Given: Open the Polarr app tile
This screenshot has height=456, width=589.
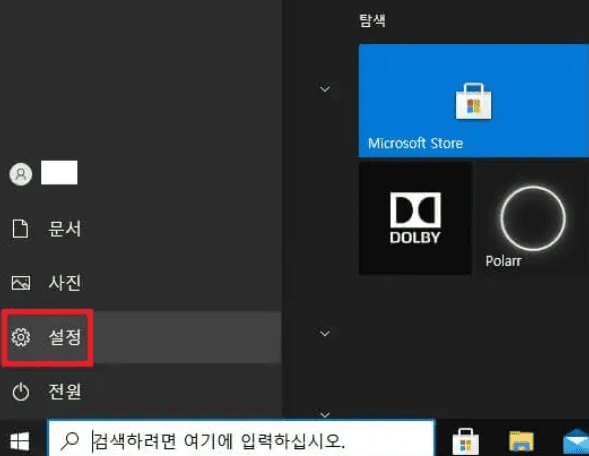Looking at the screenshot, I should [532, 218].
